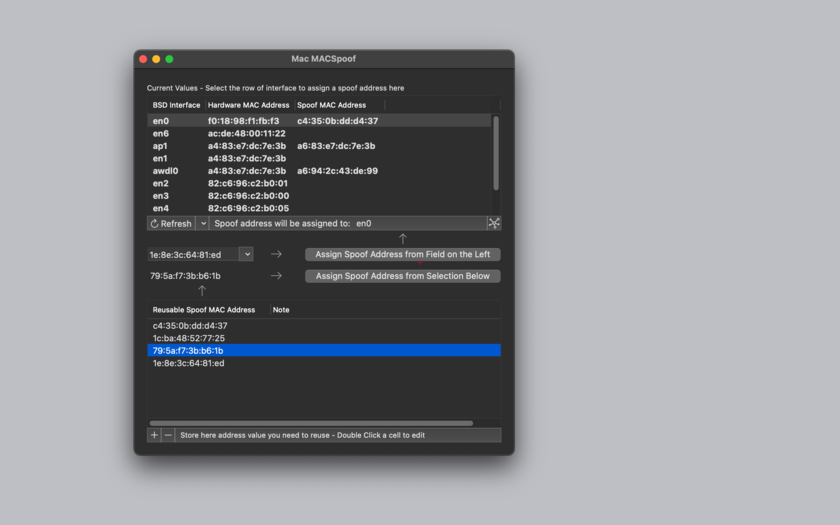Select reusable address 1e:8e:3c:64:81:ed in list
This screenshot has height=525, width=840.
pyautogui.click(x=324, y=363)
